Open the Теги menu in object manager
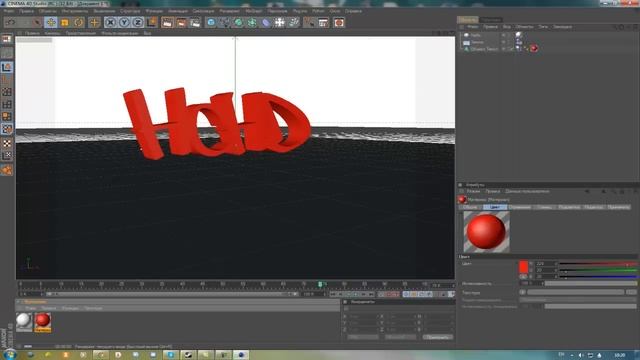The image size is (640, 360). 543,27
